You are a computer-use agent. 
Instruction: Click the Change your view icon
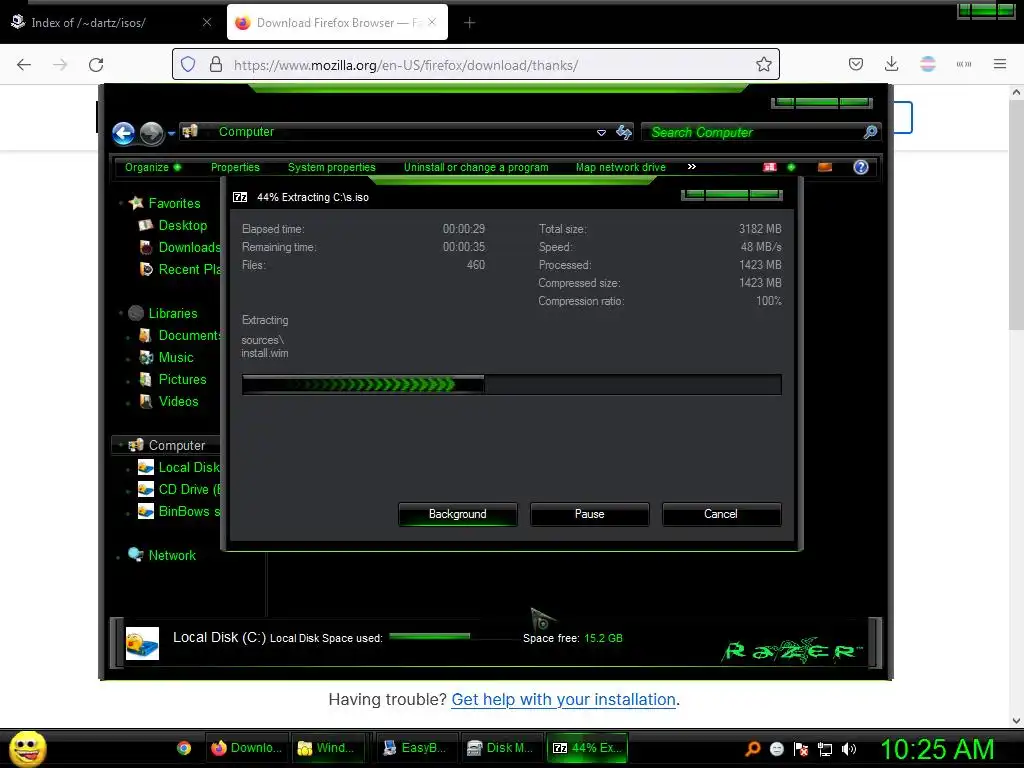770,167
